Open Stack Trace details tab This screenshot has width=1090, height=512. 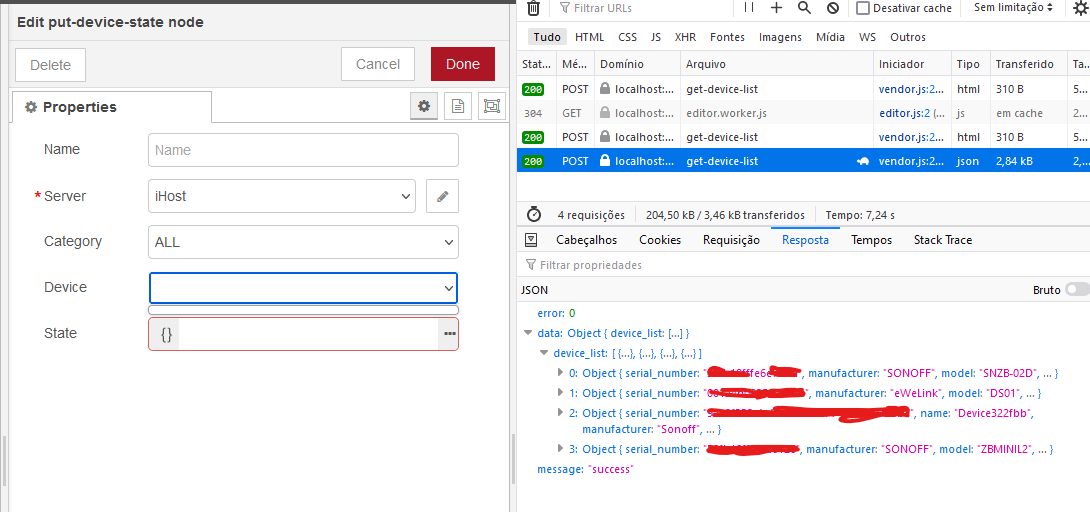(x=943, y=240)
